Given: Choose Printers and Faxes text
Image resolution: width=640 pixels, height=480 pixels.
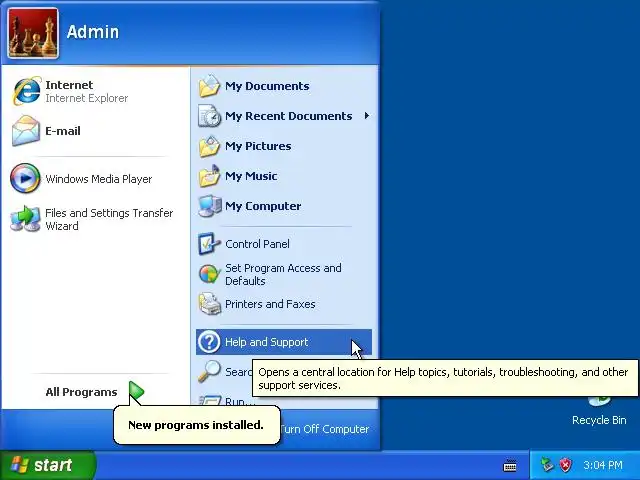Looking at the screenshot, I should [270, 304].
